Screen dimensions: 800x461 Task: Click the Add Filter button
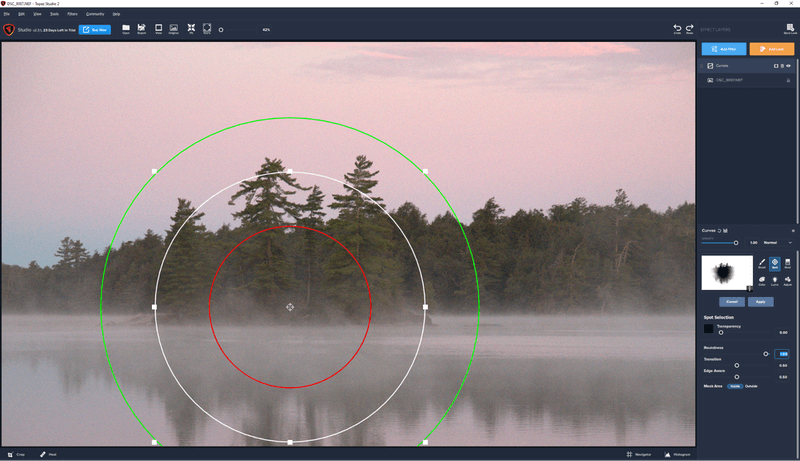(724, 48)
